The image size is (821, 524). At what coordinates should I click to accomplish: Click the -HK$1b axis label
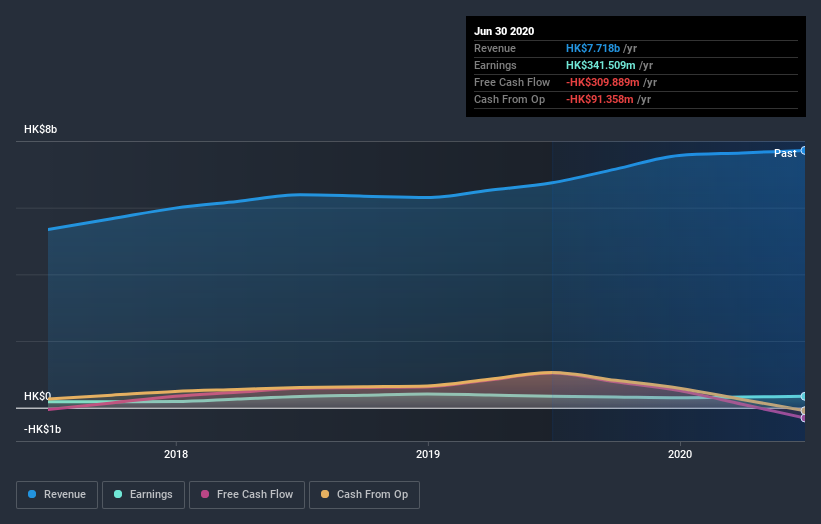(42, 429)
